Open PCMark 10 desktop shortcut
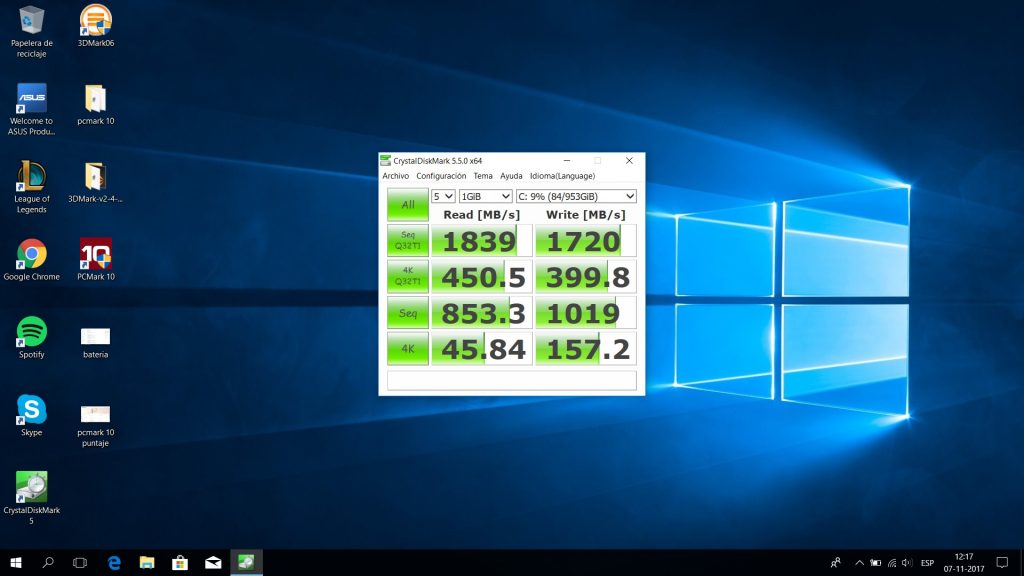Screen dimensions: 1024x576 click(x=95, y=254)
